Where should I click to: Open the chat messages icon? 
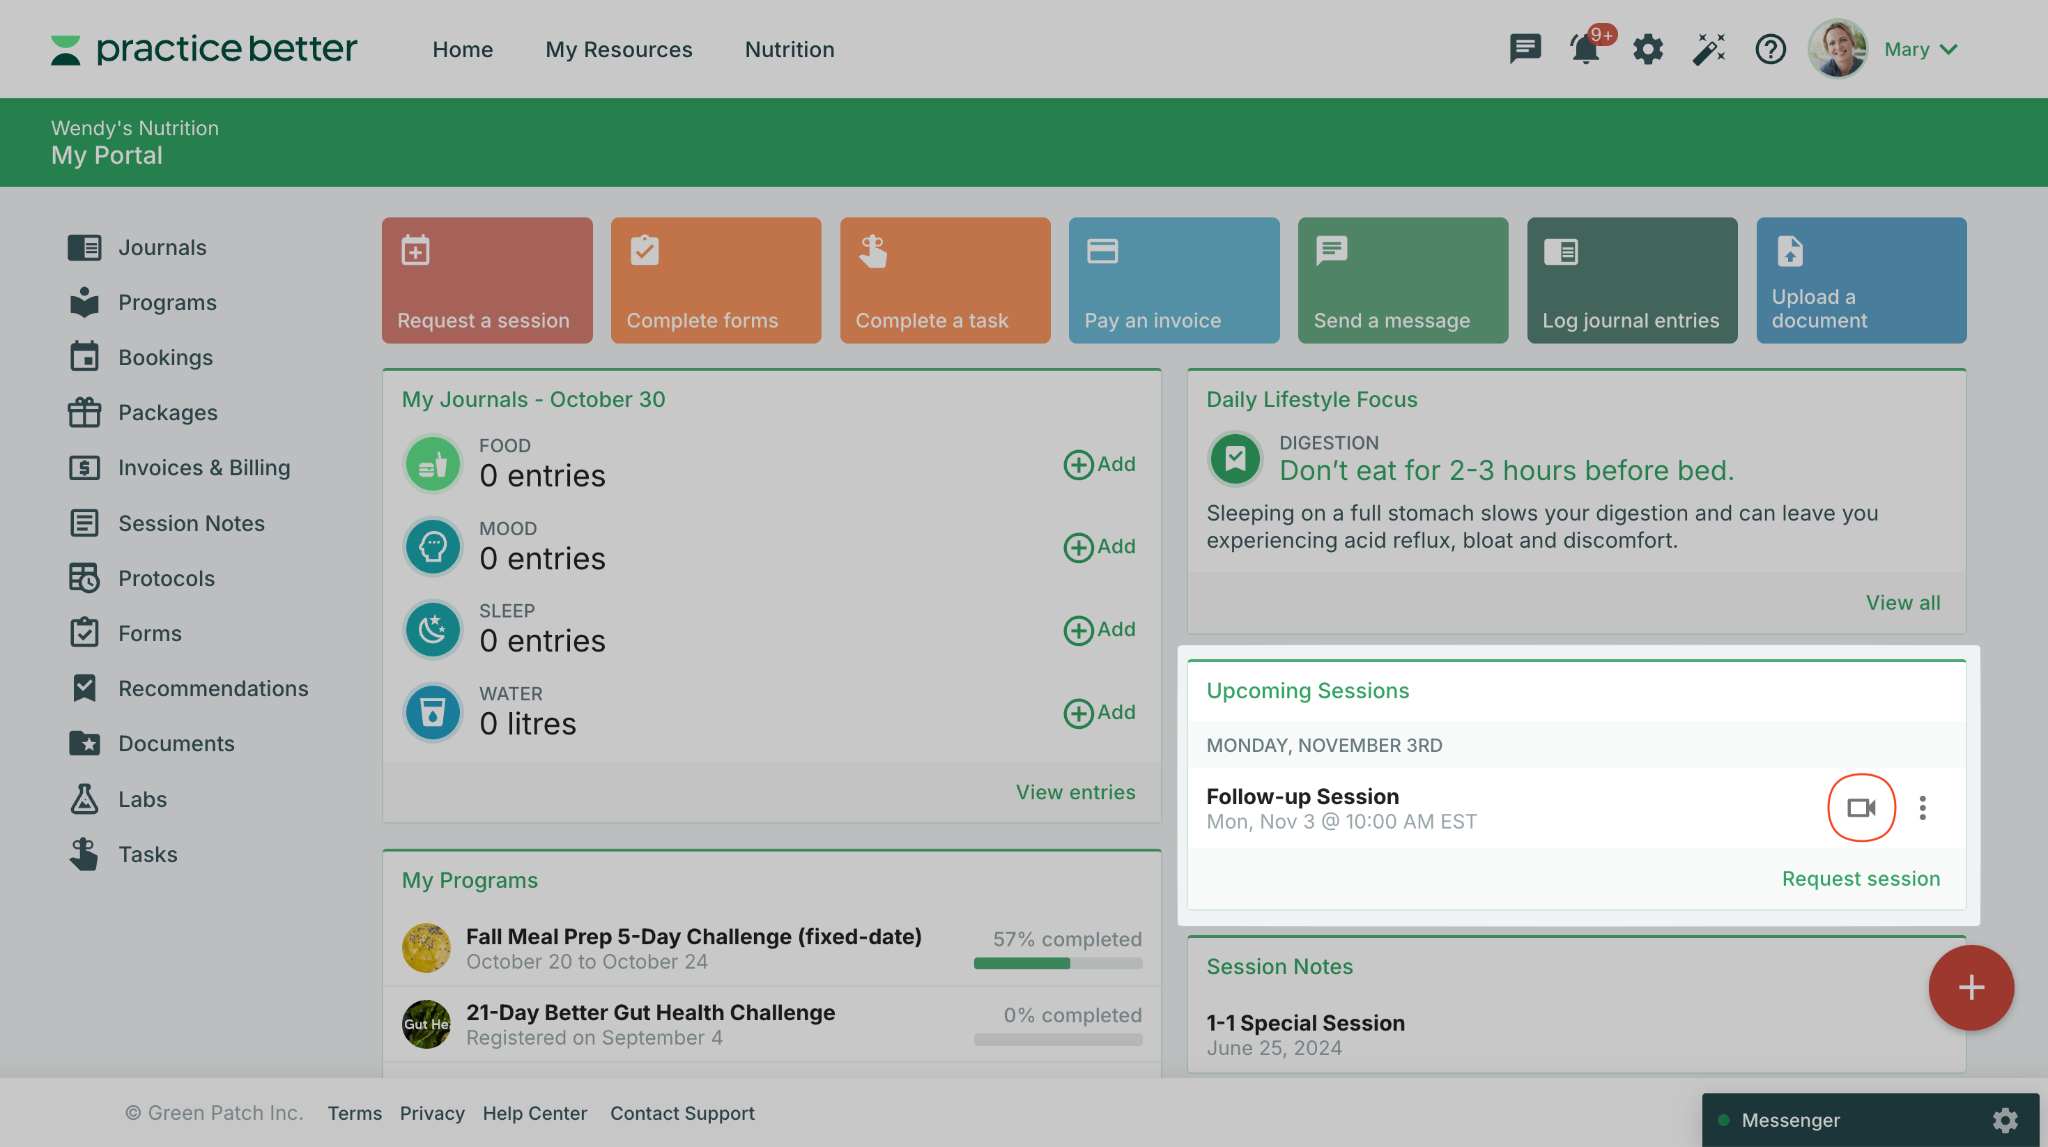pyautogui.click(x=1524, y=48)
